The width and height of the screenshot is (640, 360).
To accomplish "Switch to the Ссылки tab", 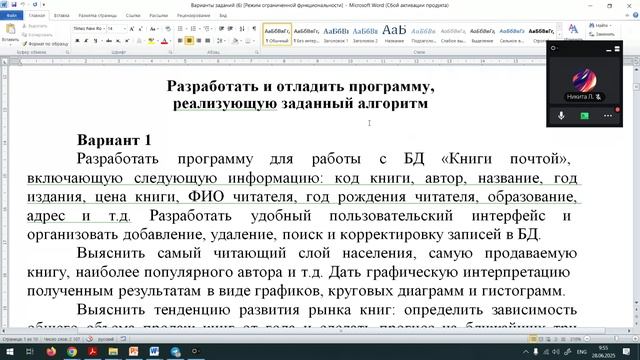I will pyautogui.click(x=133, y=16).
